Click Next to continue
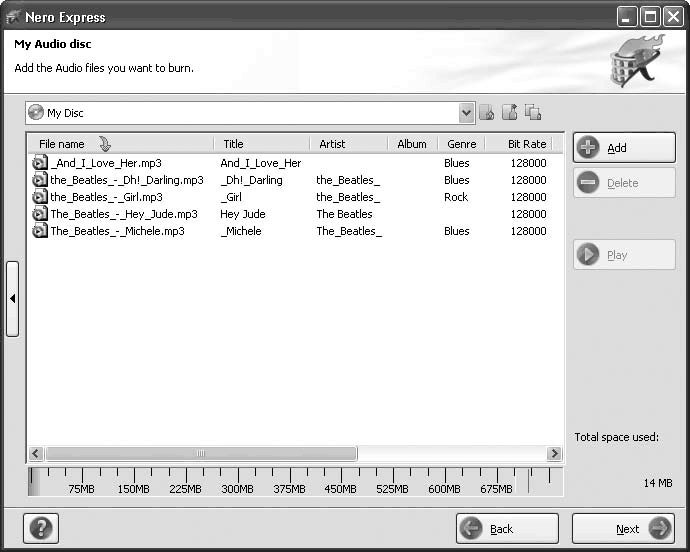This screenshot has height=552, width=690. (x=622, y=529)
